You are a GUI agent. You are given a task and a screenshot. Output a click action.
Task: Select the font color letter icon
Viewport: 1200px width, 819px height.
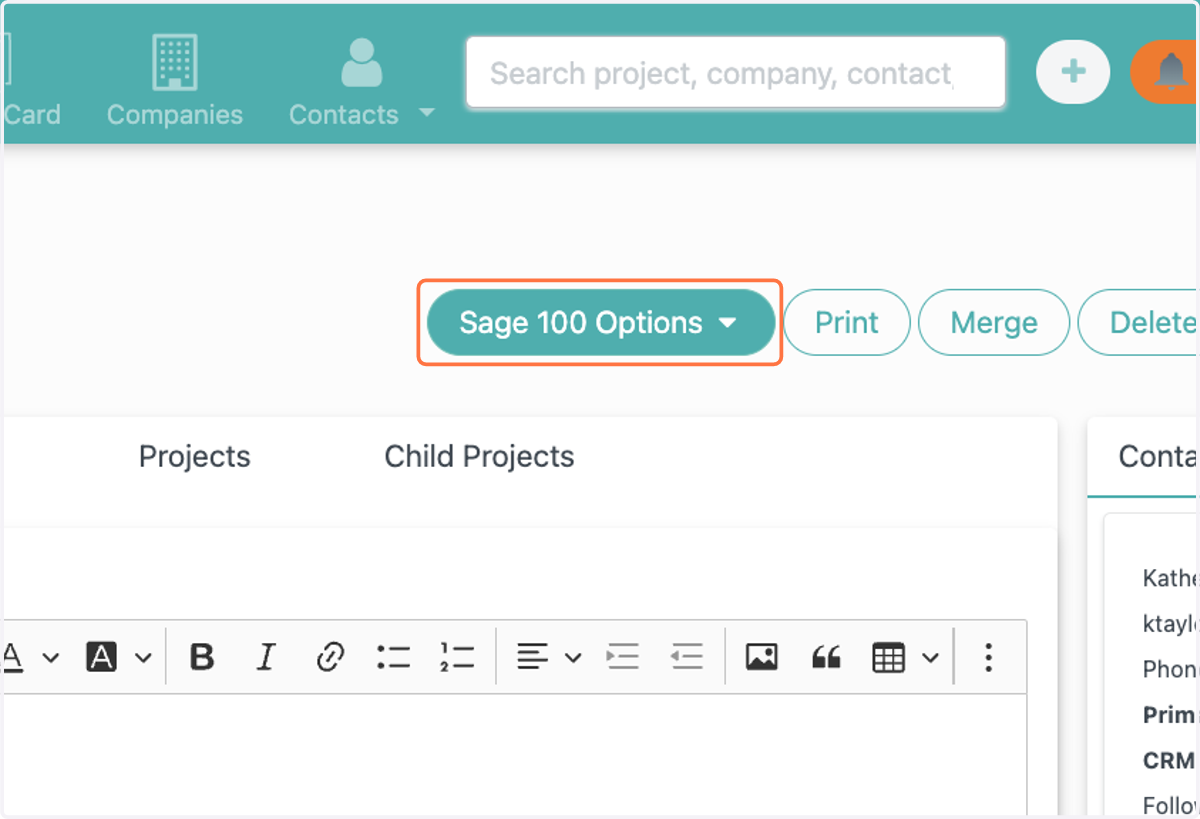point(13,657)
